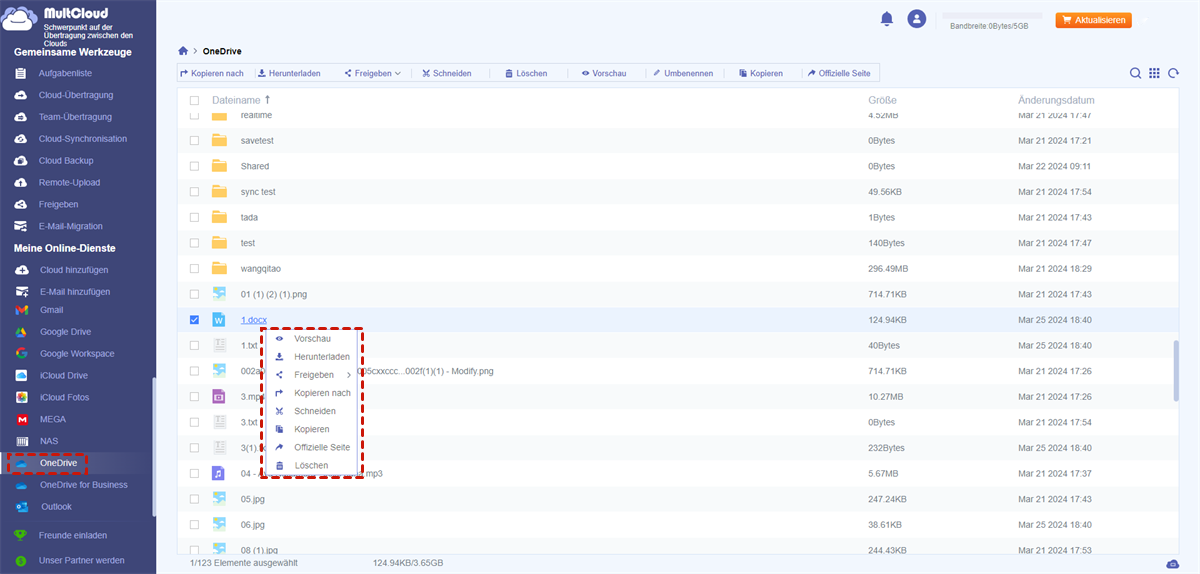1200x574 pixels.
Task: Open NAS service
Action: click(49, 441)
